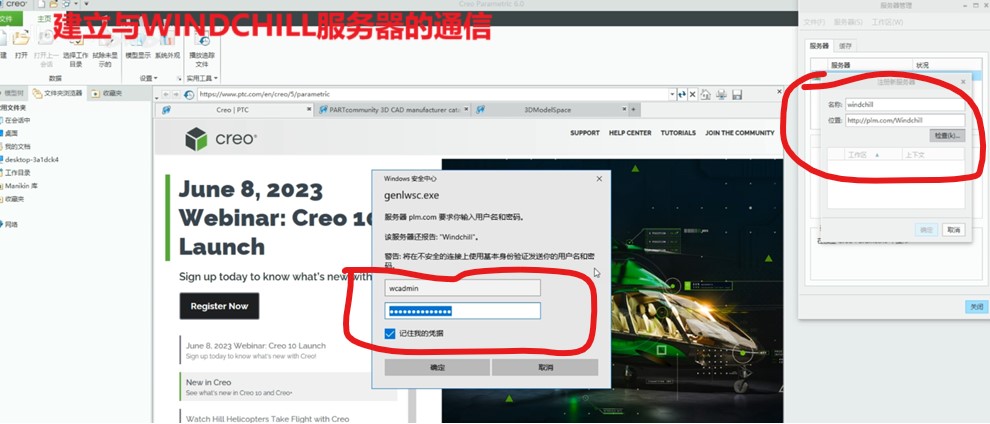Click the 名称 field containing windchill
The height and width of the screenshot is (424, 990).
(x=905, y=105)
